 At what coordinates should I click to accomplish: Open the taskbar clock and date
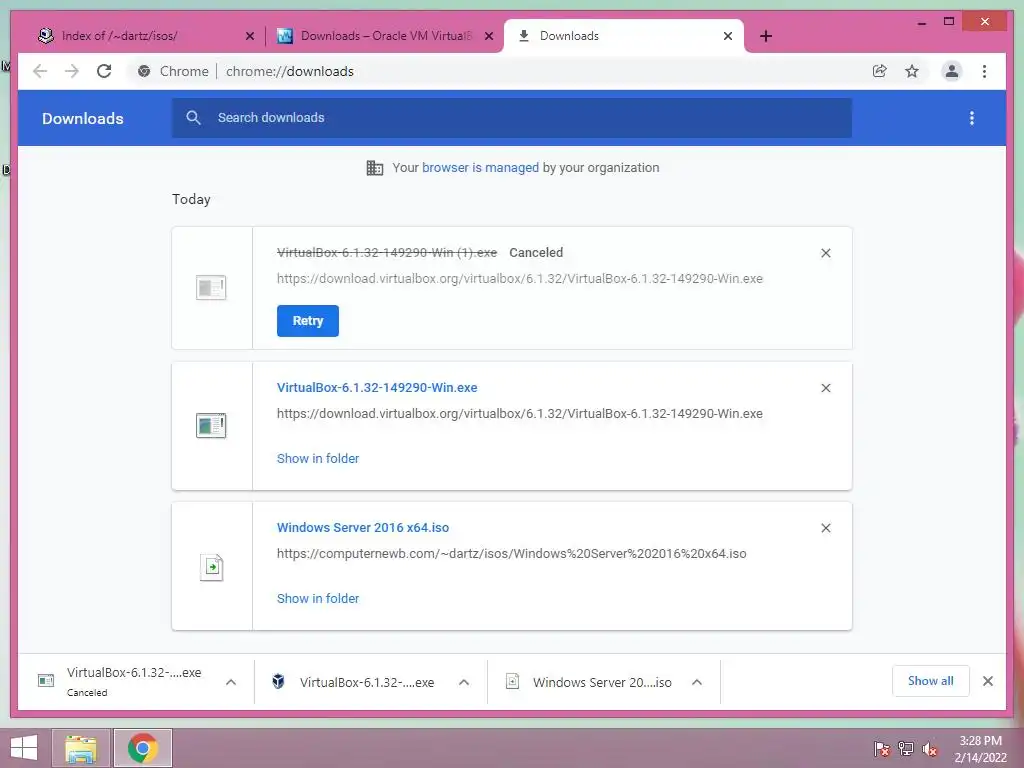pyautogui.click(x=980, y=749)
